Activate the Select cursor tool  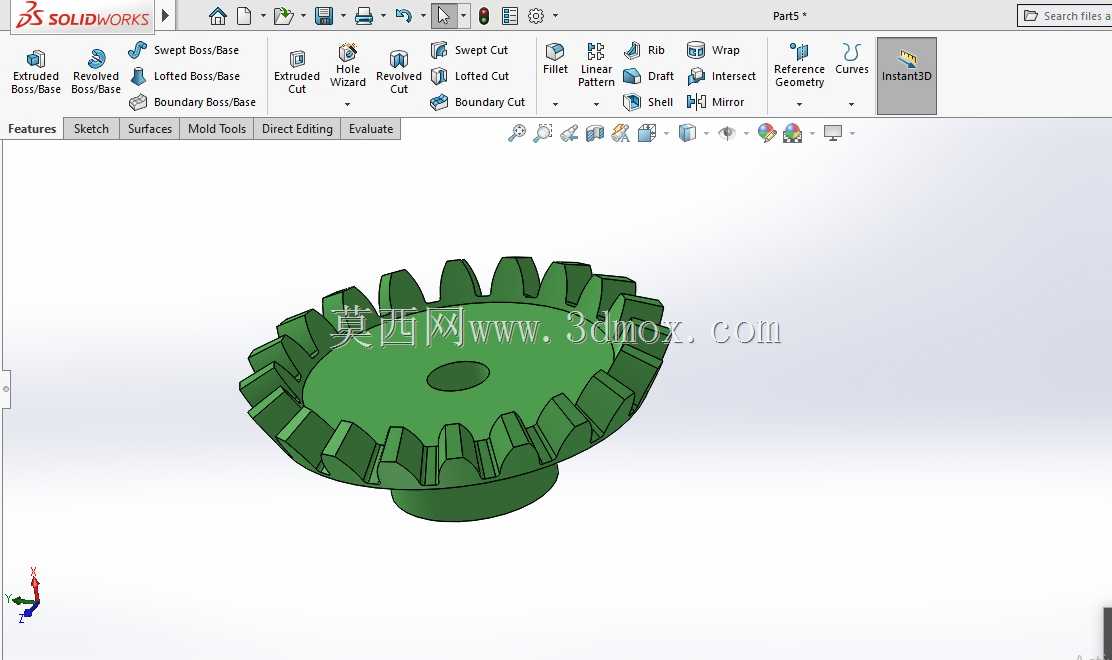pos(444,16)
